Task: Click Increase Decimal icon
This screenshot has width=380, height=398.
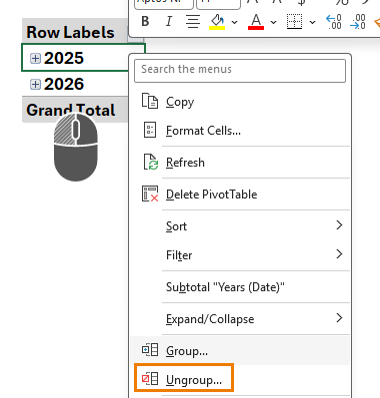Action: [x=334, y=22]
